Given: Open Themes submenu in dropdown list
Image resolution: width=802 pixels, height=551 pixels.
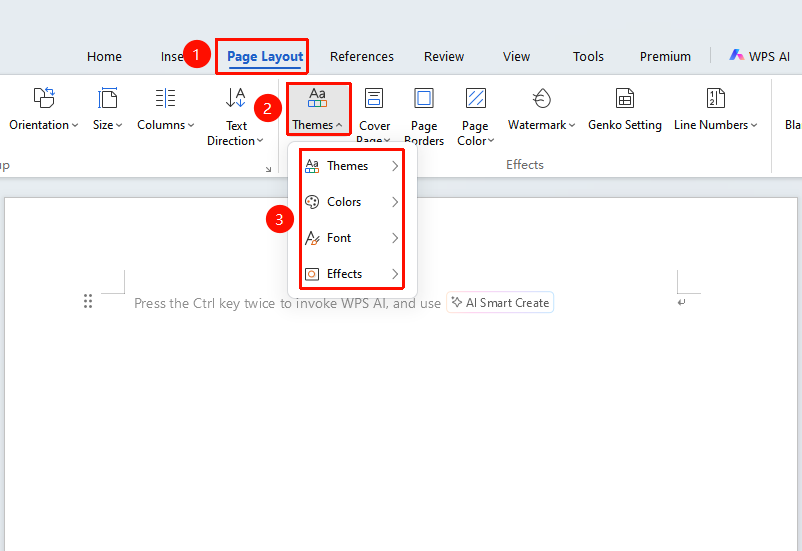Looking at the screenshot, I should 351,166.
